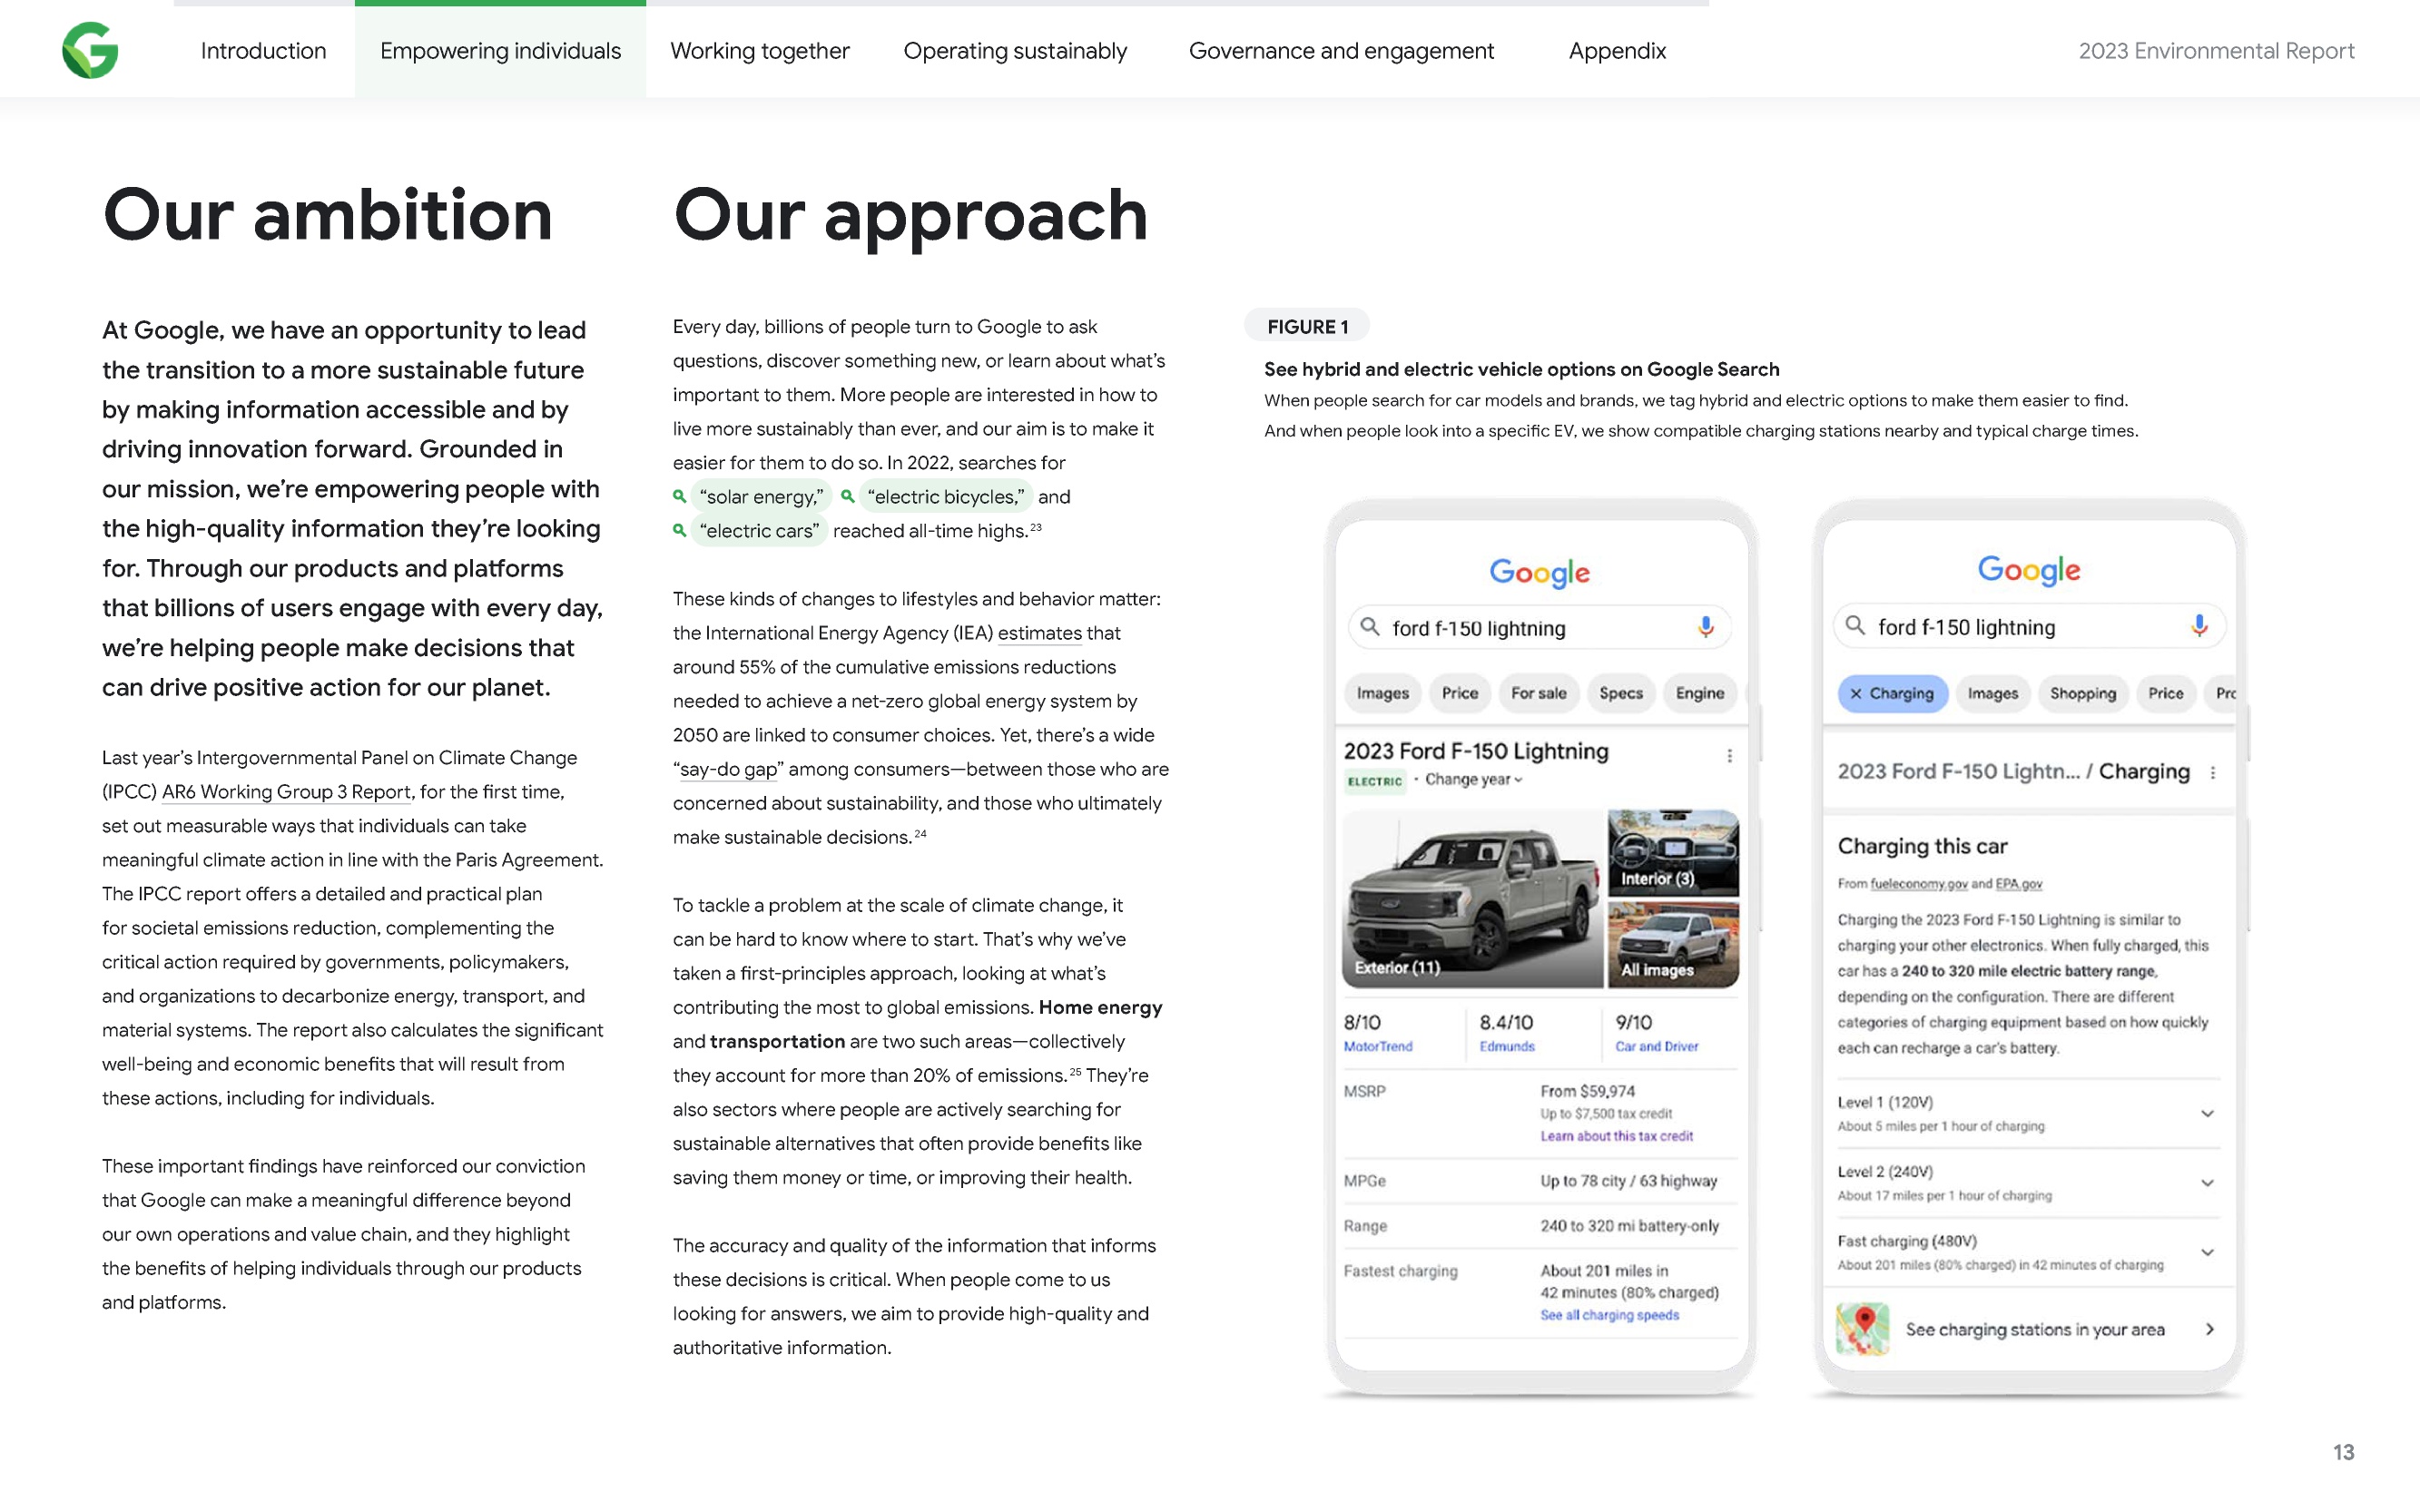Select the Shopping chip
This screenshot has width=2420, height=1512.
2082,693
